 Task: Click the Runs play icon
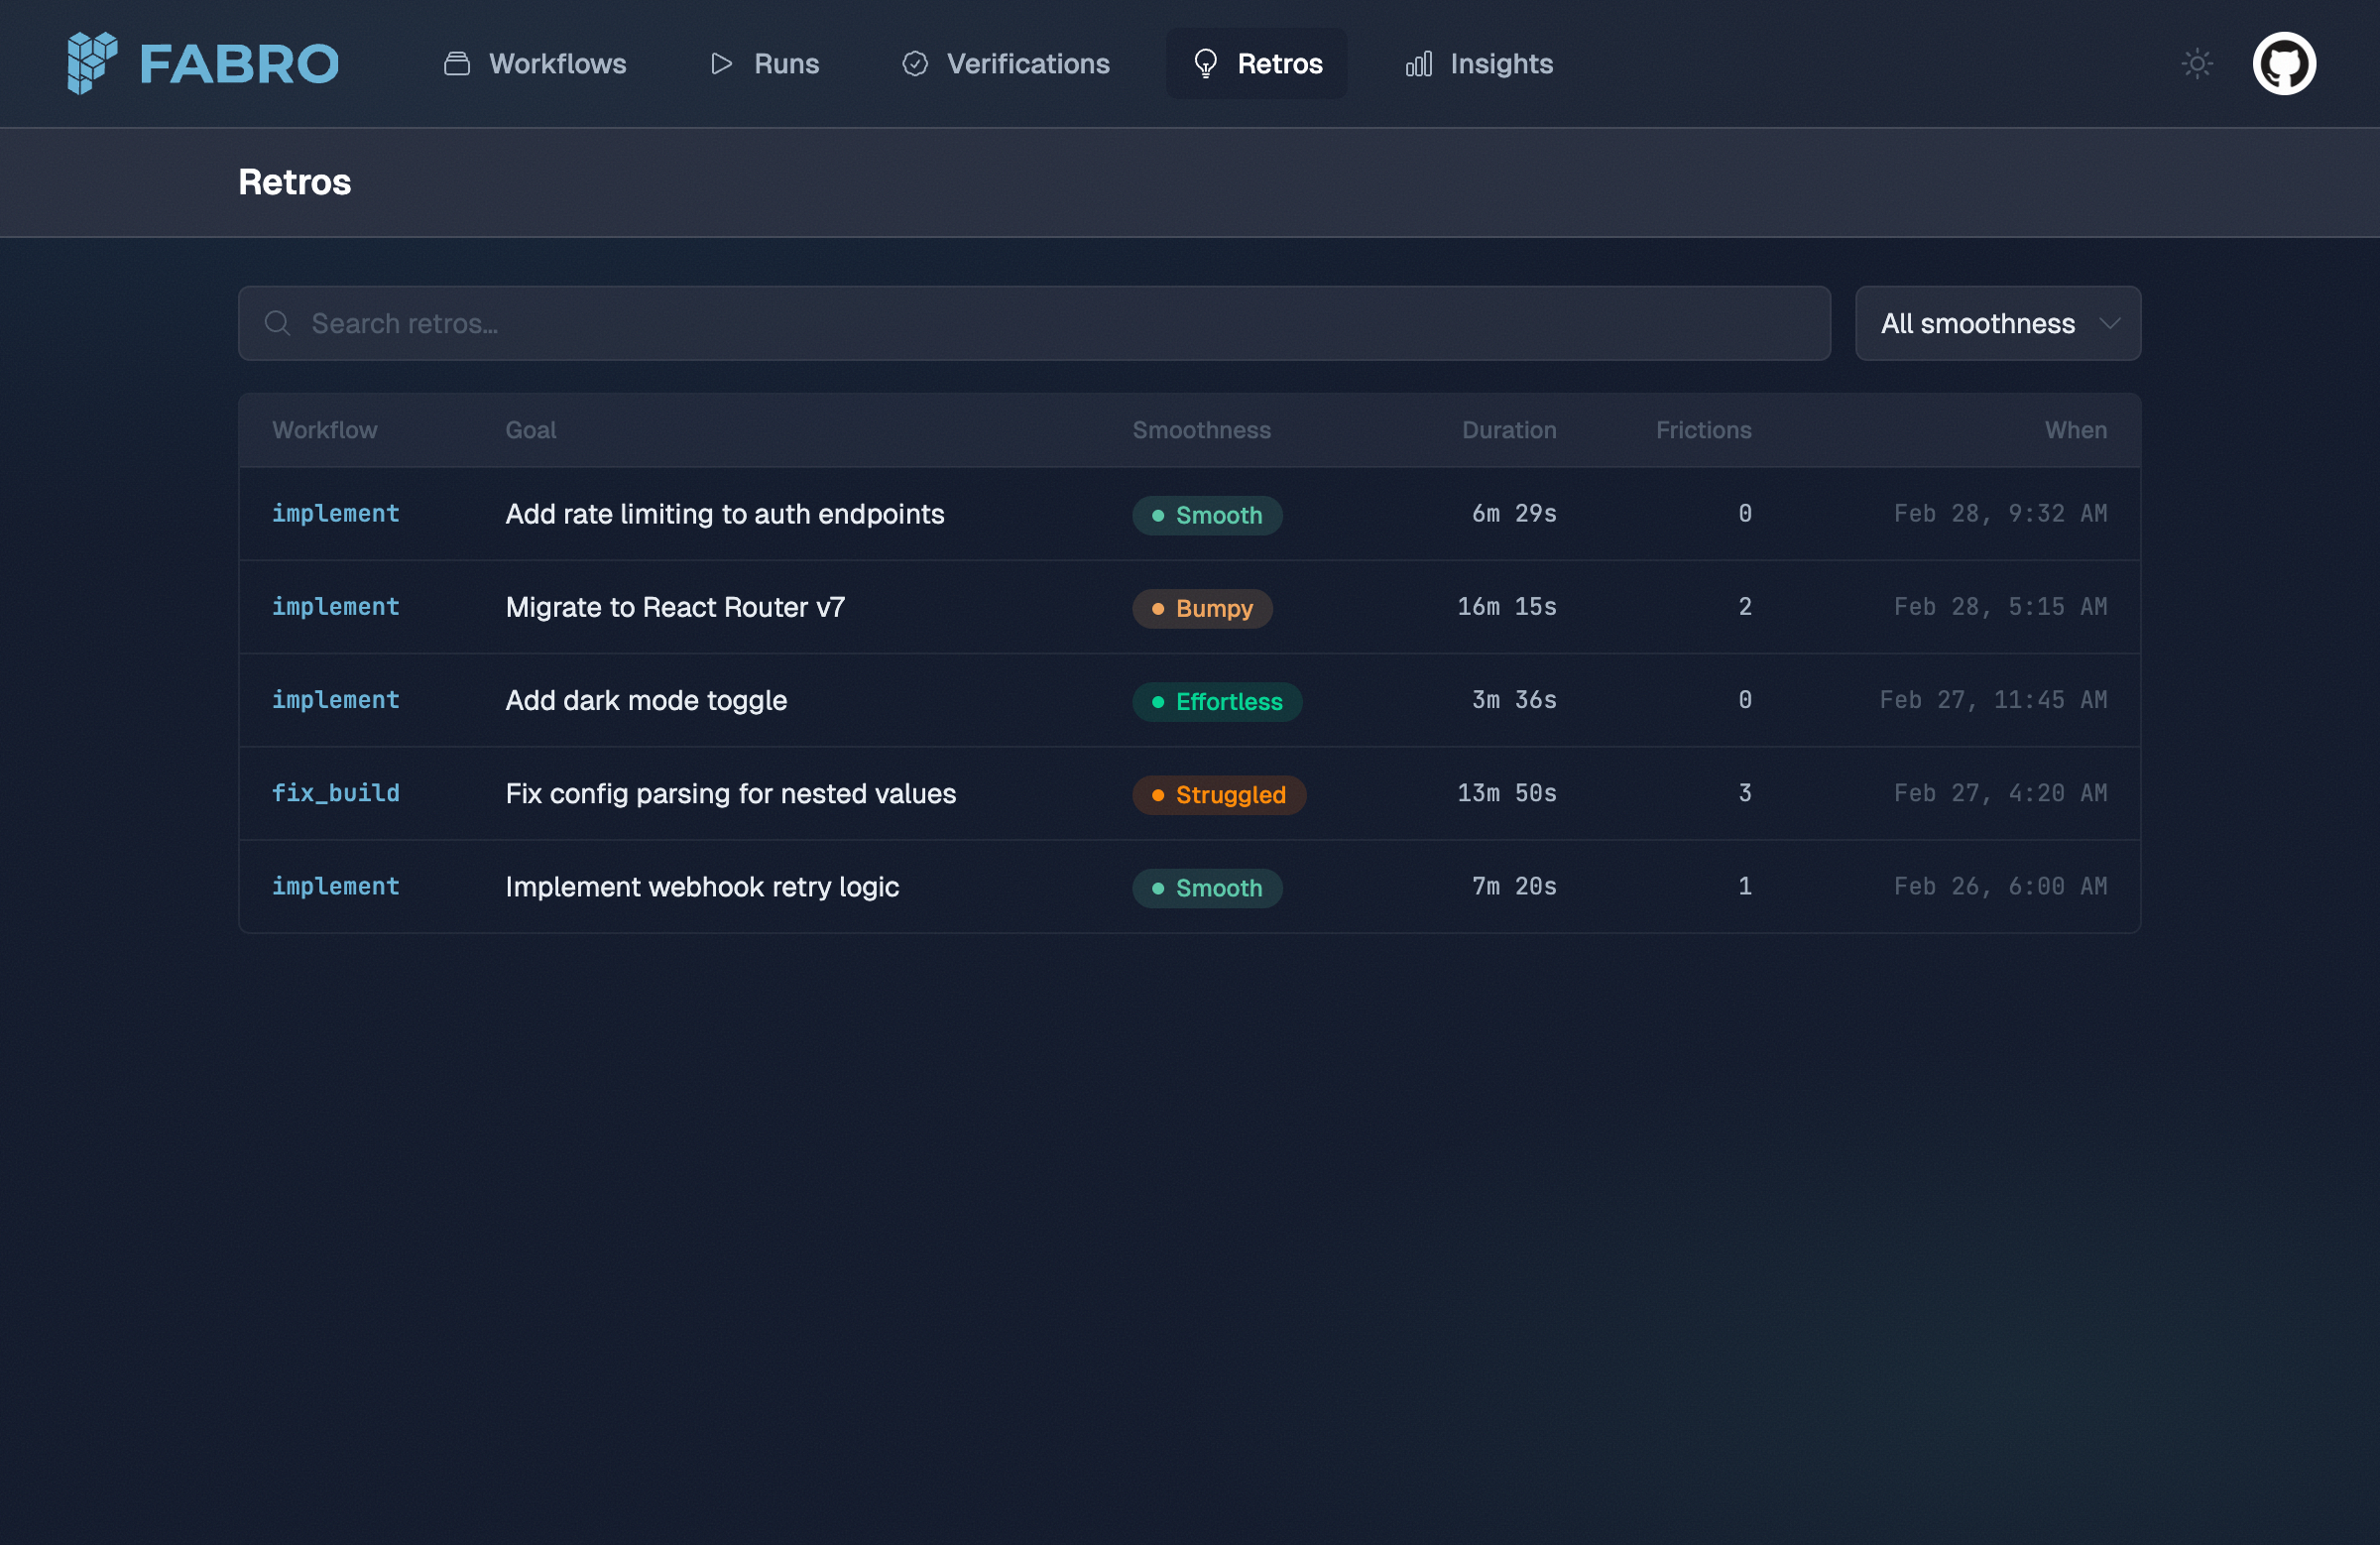click(720, 63)
